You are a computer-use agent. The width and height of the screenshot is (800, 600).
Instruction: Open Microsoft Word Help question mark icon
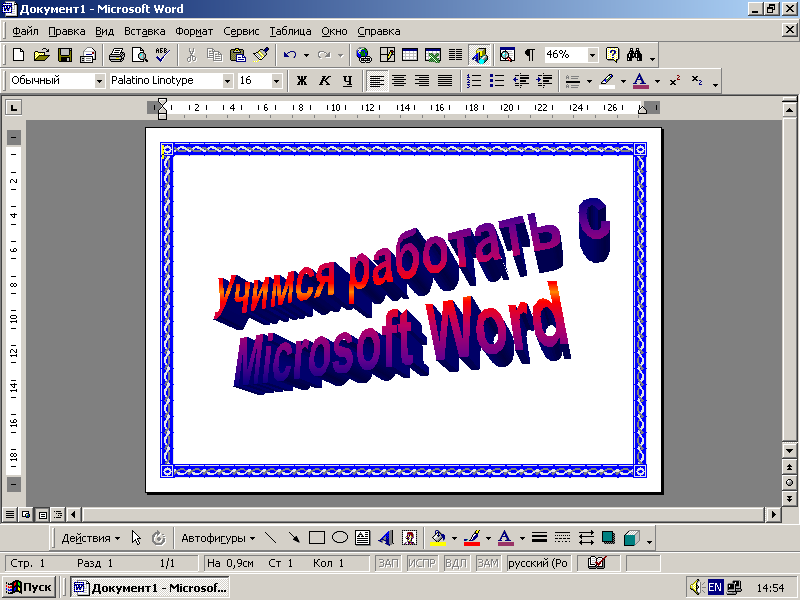click(x=612, y=55)
